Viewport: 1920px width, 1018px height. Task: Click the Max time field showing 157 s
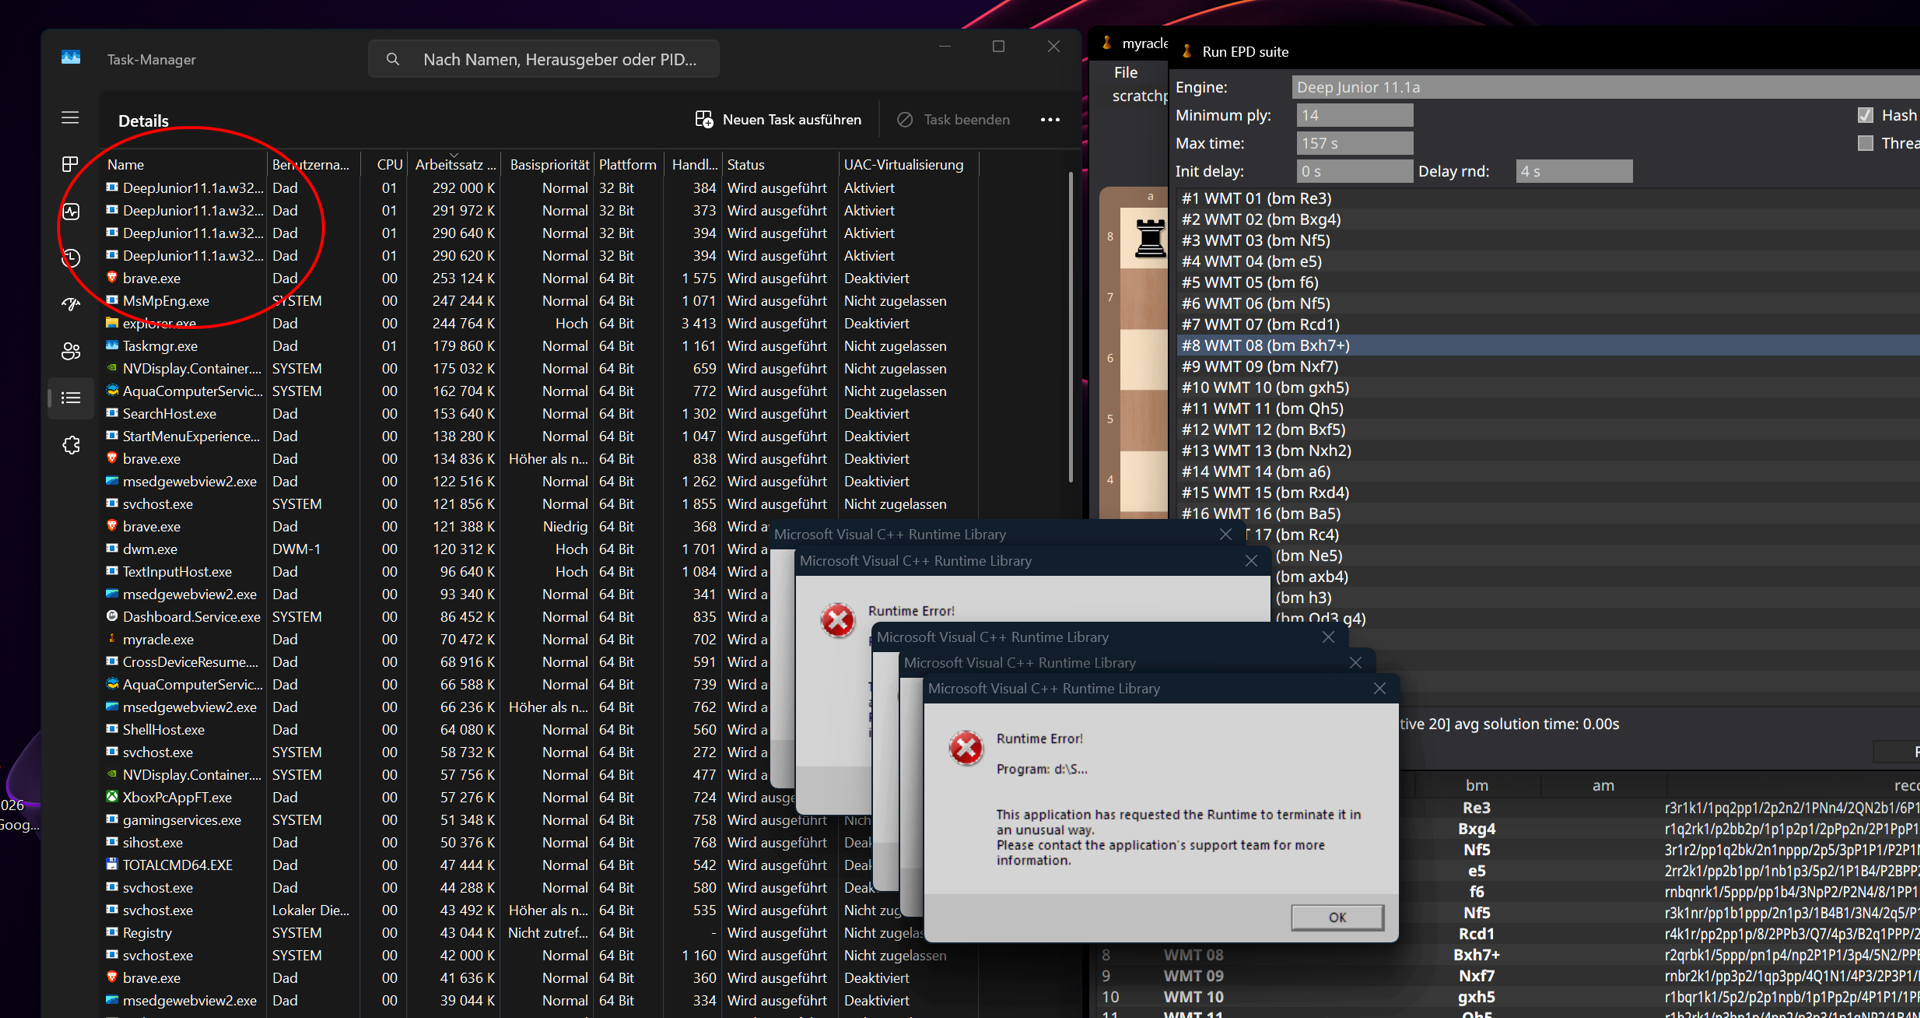click(1355, 143)
